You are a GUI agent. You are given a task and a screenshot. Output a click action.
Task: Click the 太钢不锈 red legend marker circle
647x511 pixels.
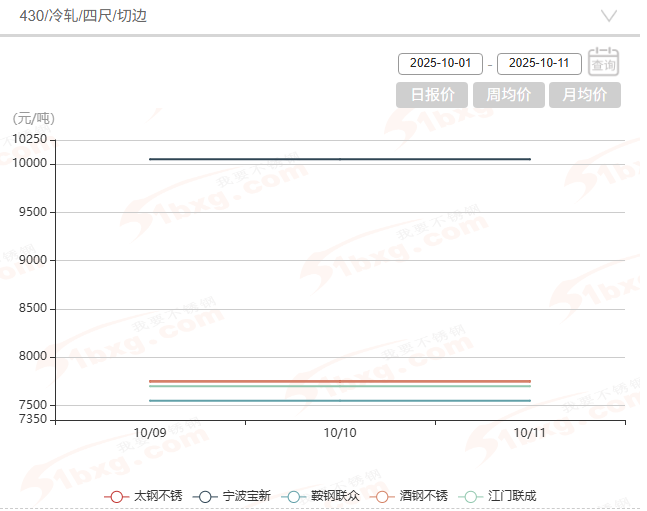pos(117,496)
